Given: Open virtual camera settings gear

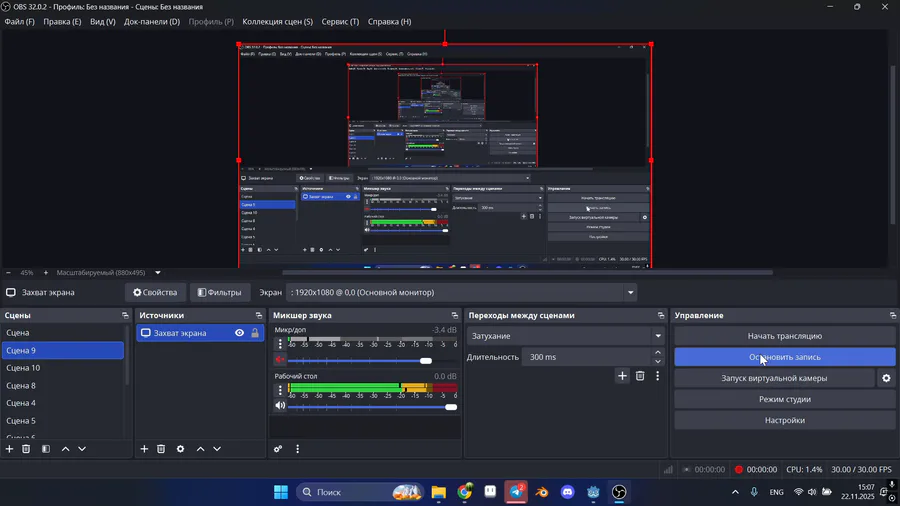Looking at the screenshot, I should click(x=885, y=378).
